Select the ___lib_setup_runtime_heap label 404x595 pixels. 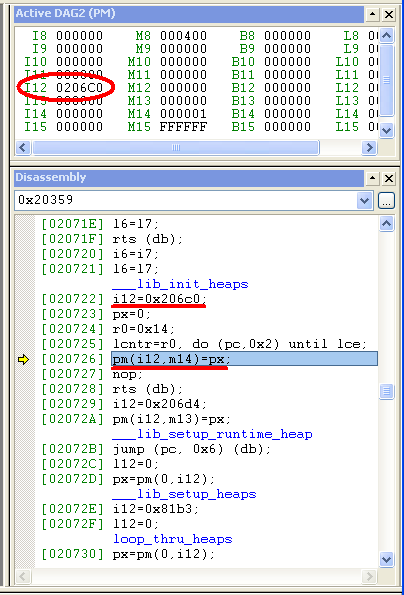point(212,434)
